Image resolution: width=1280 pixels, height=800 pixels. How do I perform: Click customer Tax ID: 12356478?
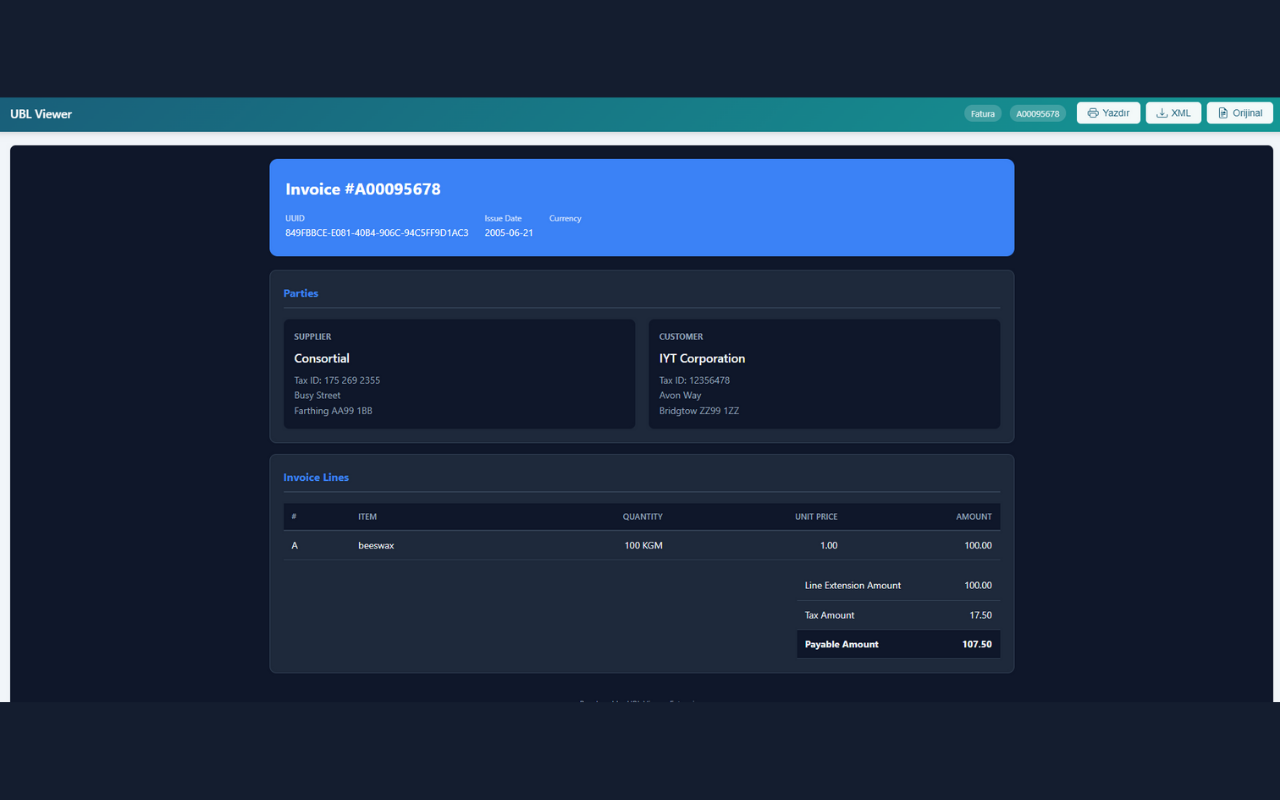point(694,380)
